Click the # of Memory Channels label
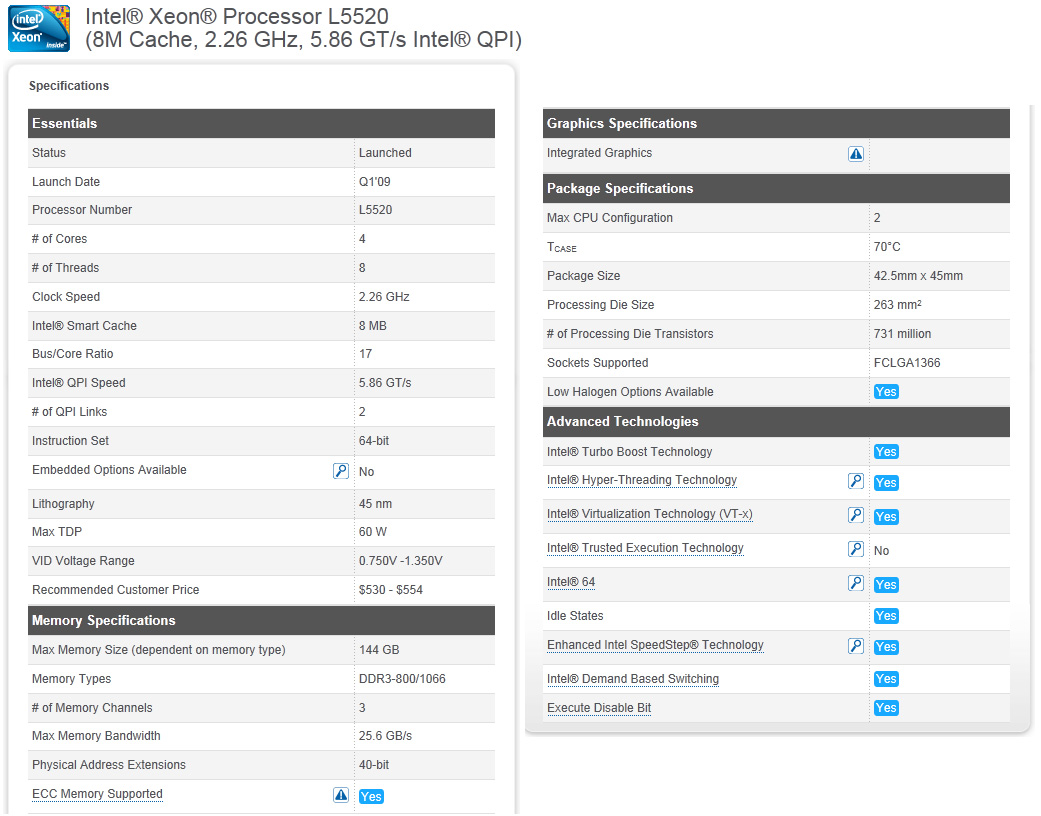This screenshot has height=816, width=1041. [x=92, y=708]
